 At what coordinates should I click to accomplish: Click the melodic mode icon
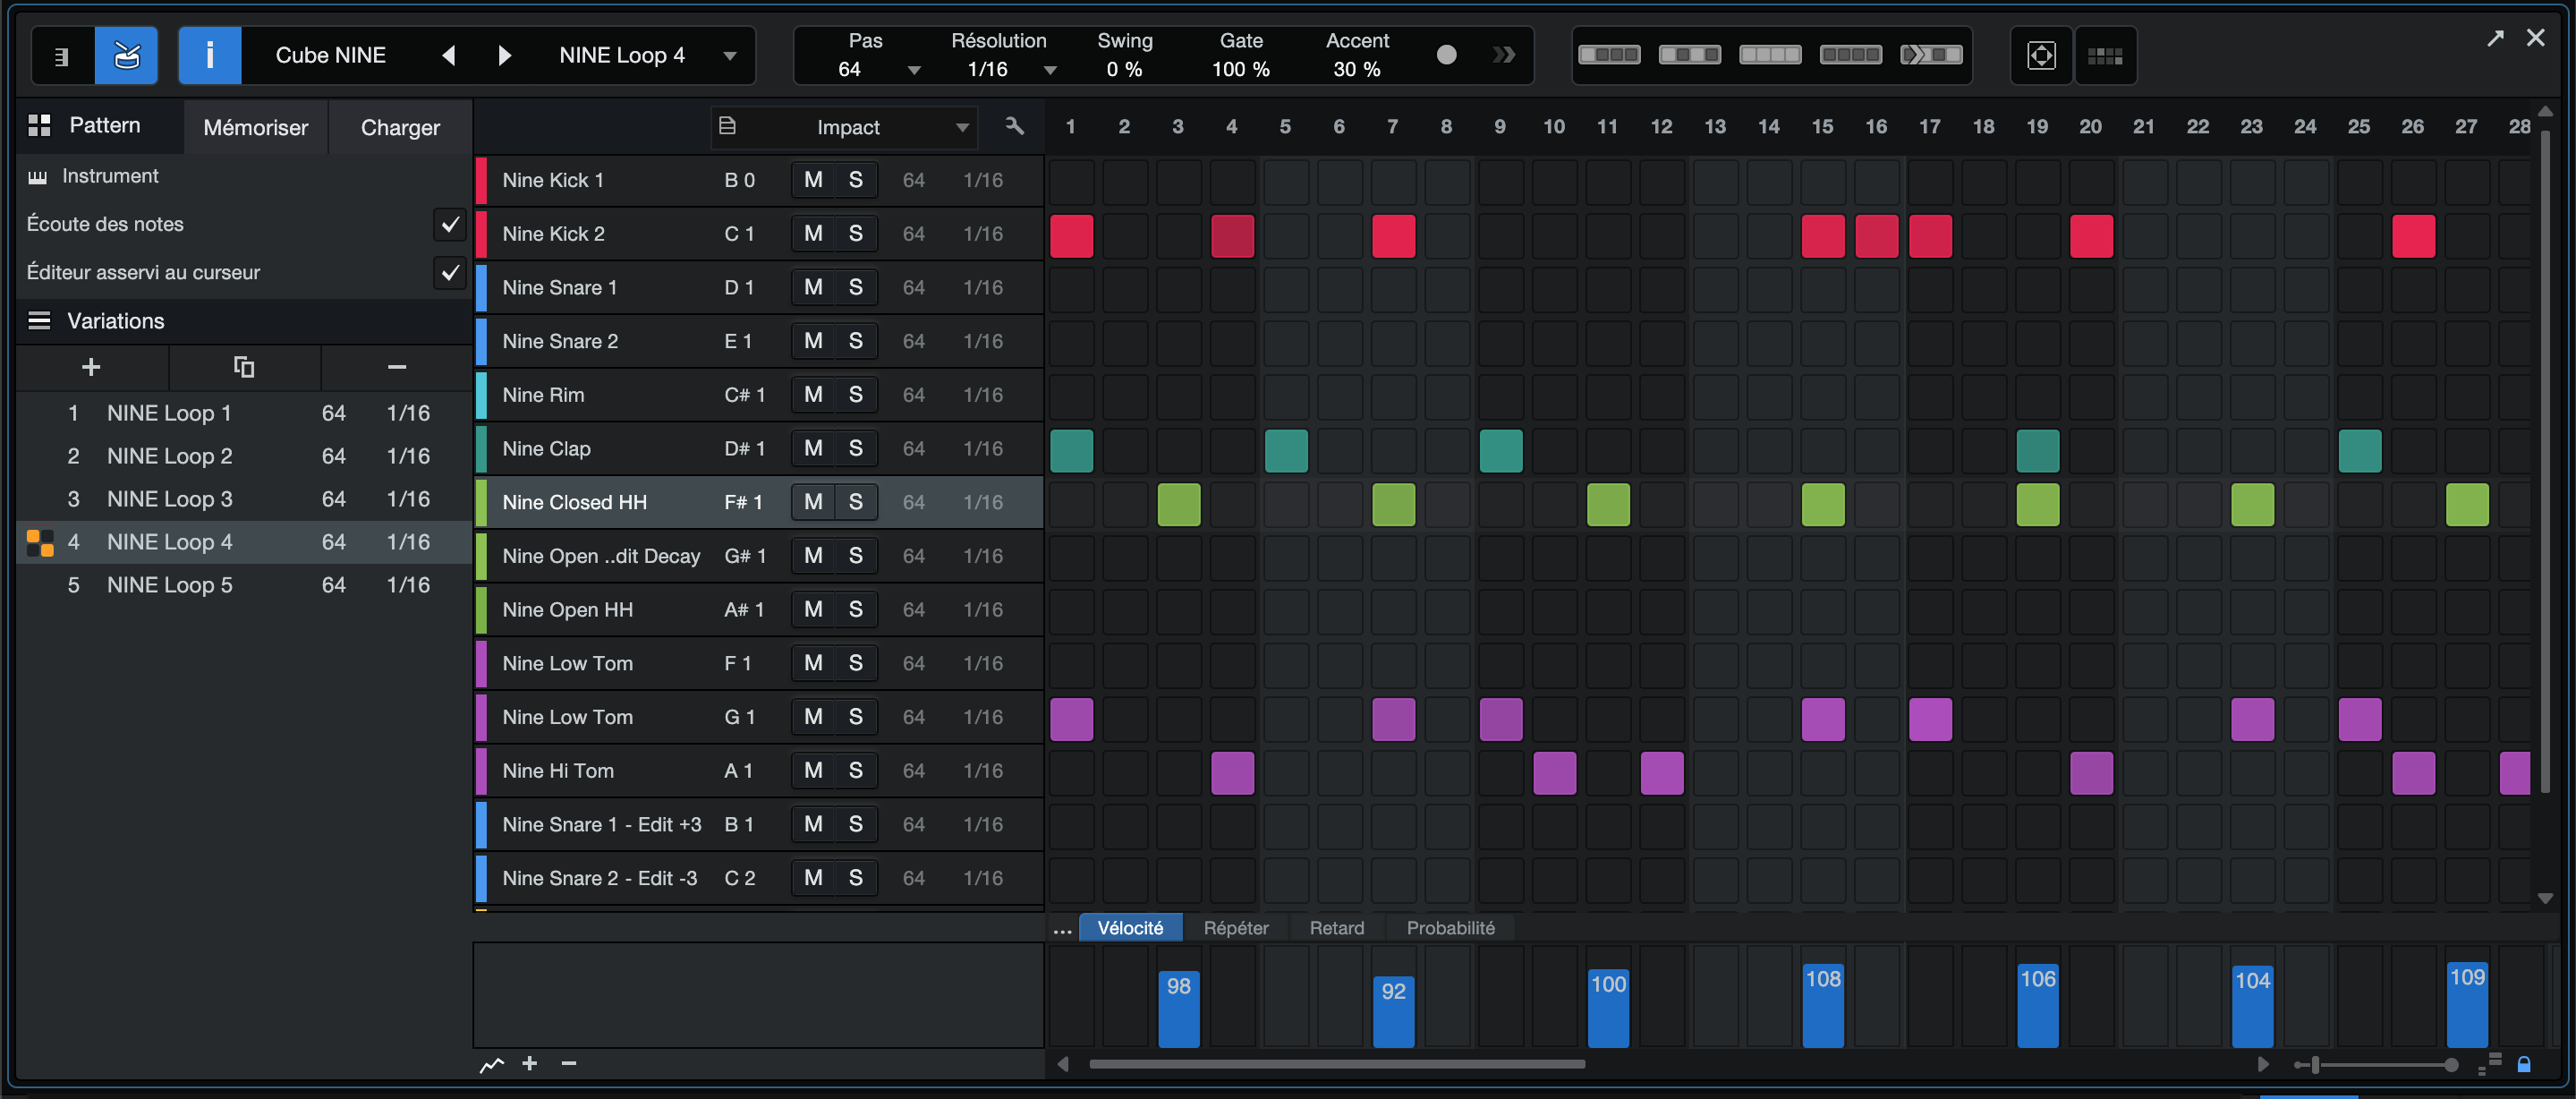click(x=62, y=55)
